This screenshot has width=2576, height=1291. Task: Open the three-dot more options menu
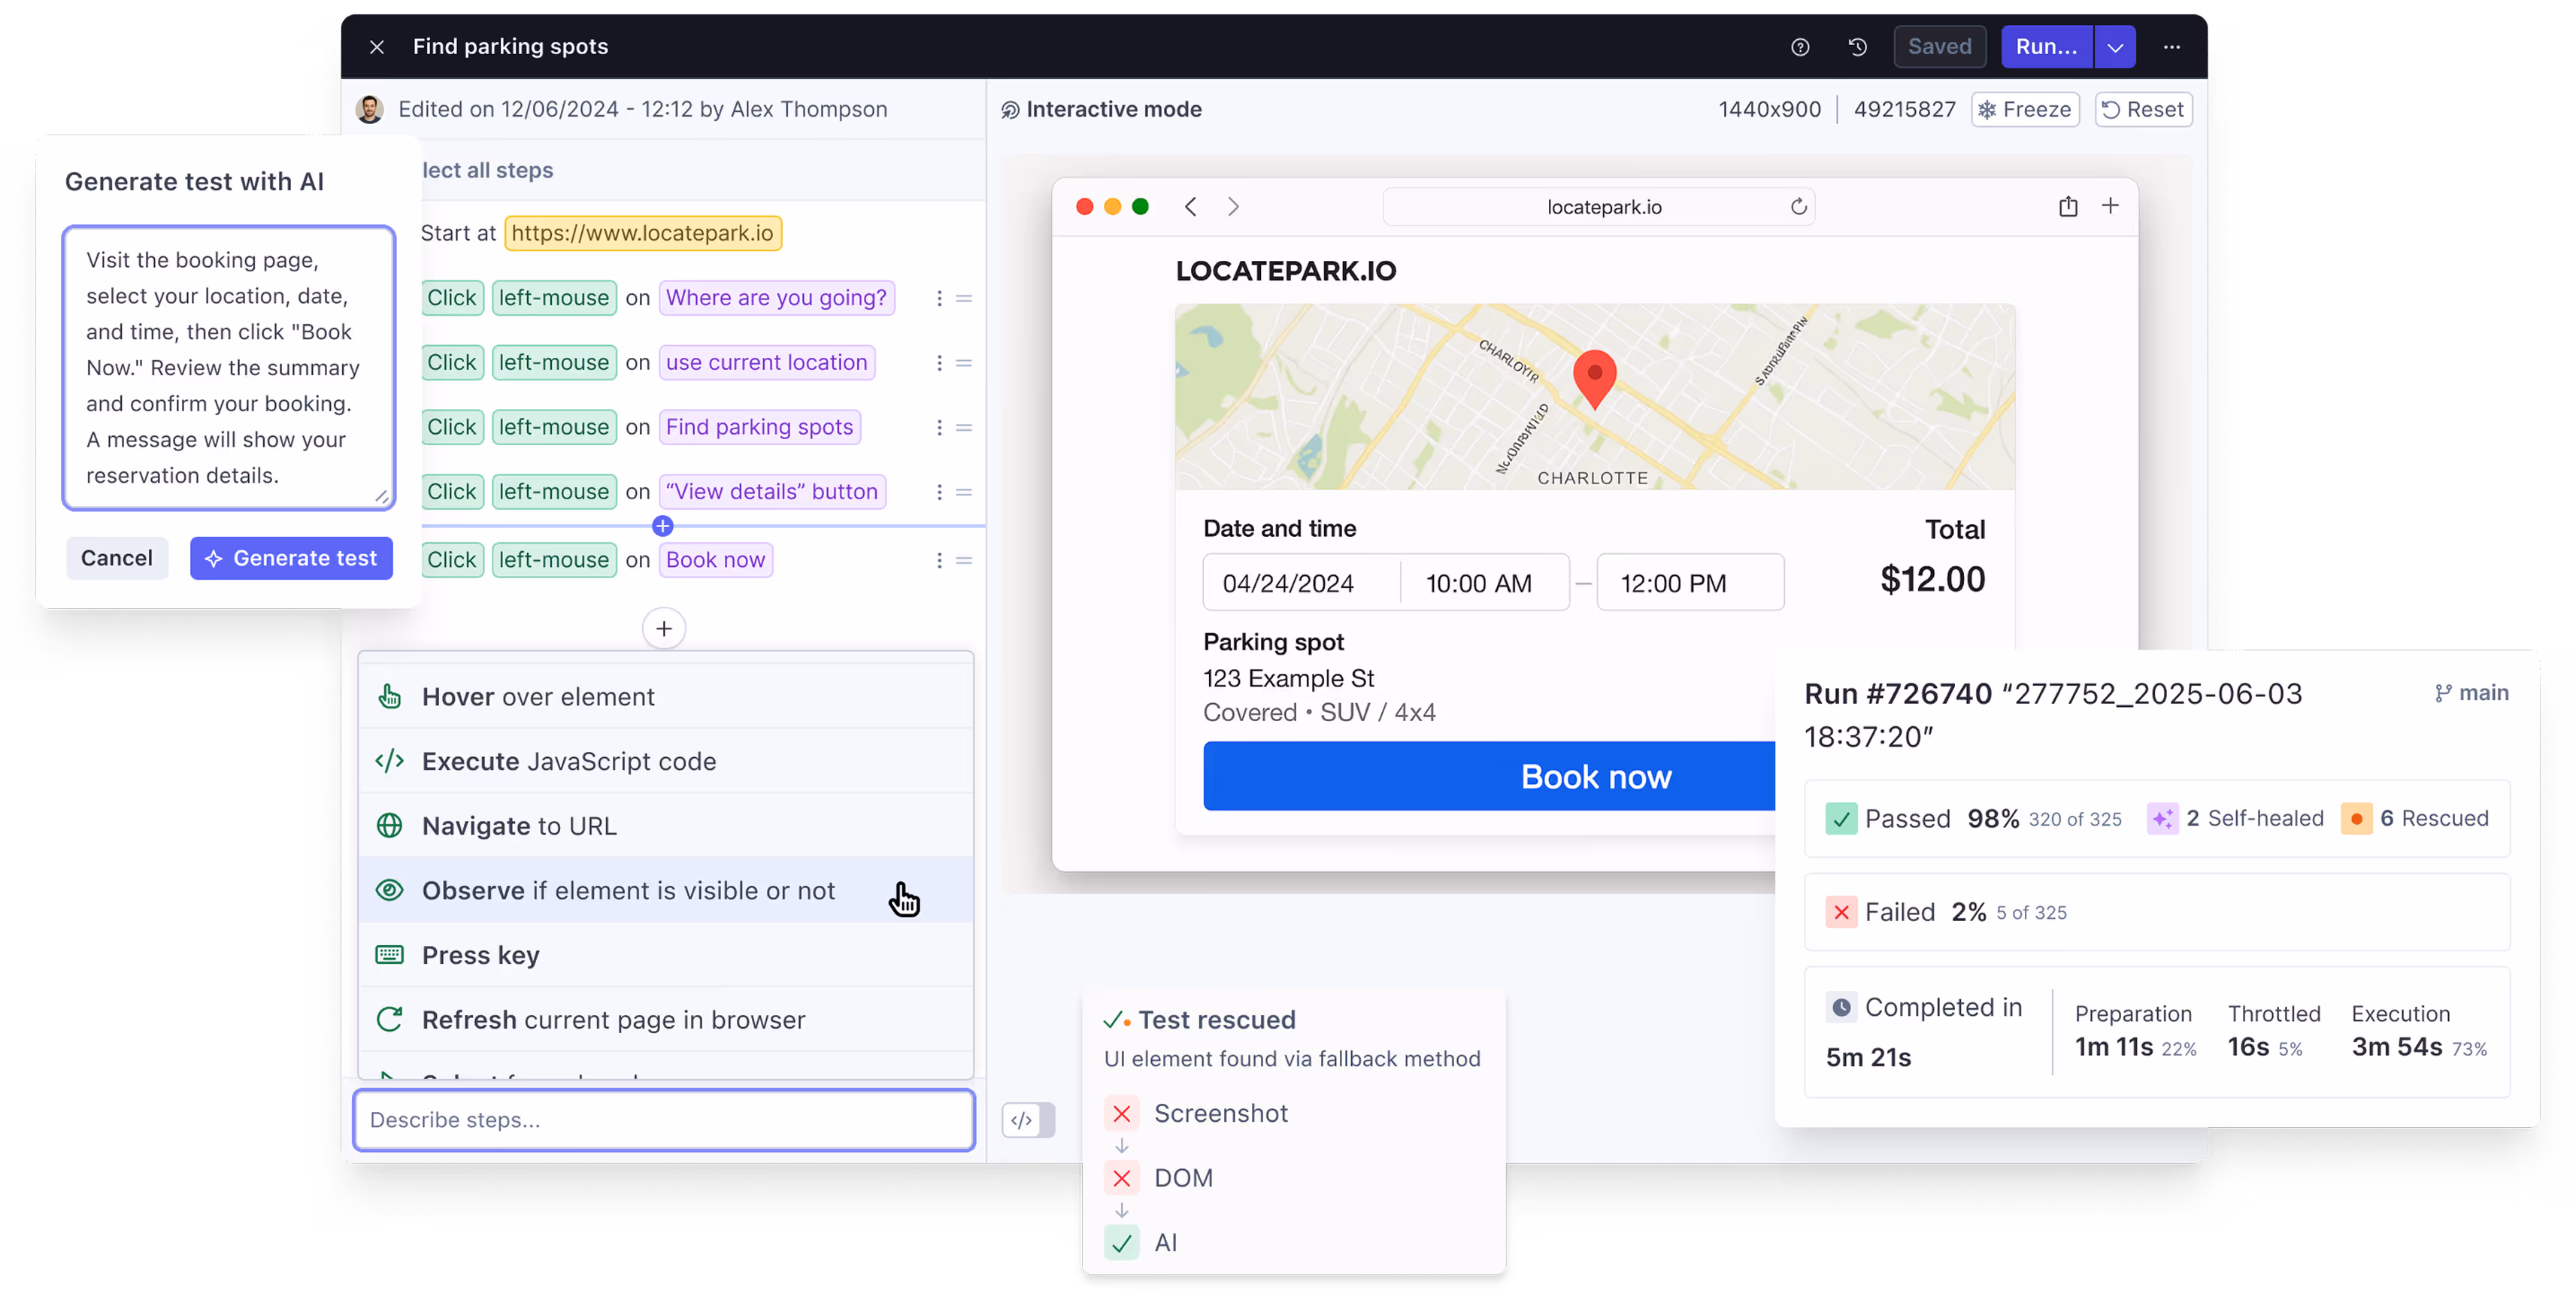[2172, 47]
